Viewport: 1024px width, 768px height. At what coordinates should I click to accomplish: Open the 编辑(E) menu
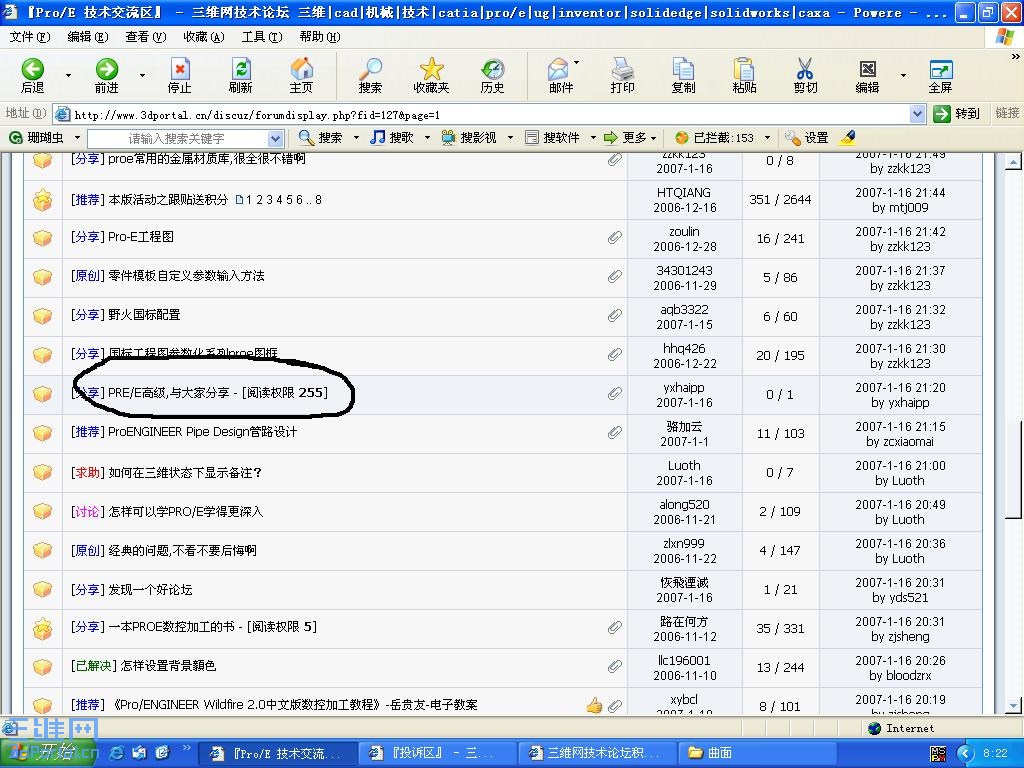(88, 37)
